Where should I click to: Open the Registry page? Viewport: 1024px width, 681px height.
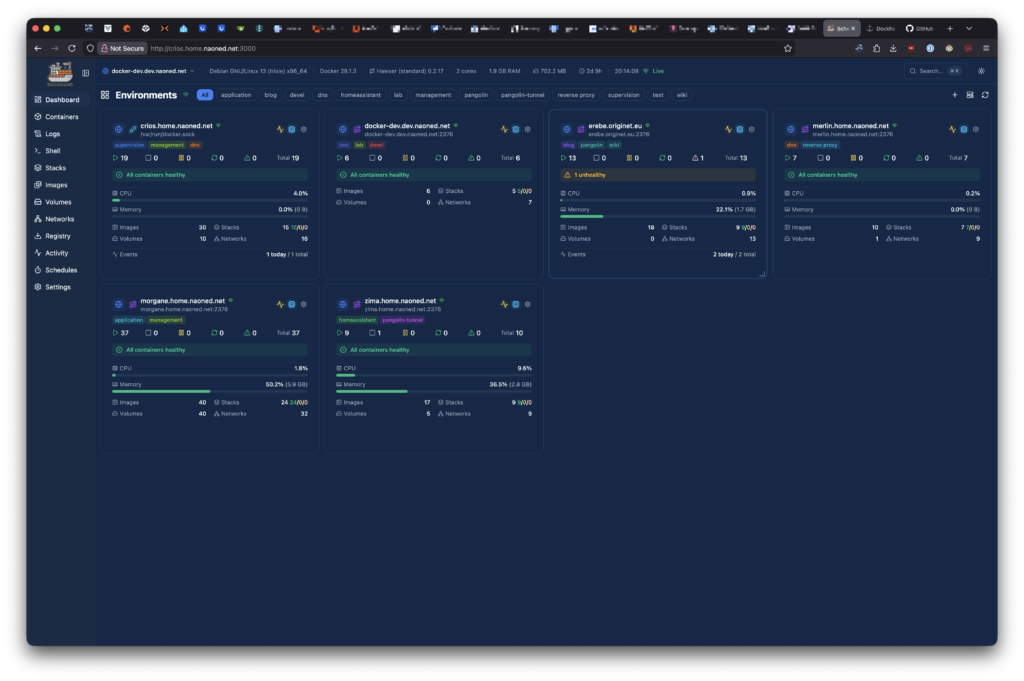pos(57,236)
